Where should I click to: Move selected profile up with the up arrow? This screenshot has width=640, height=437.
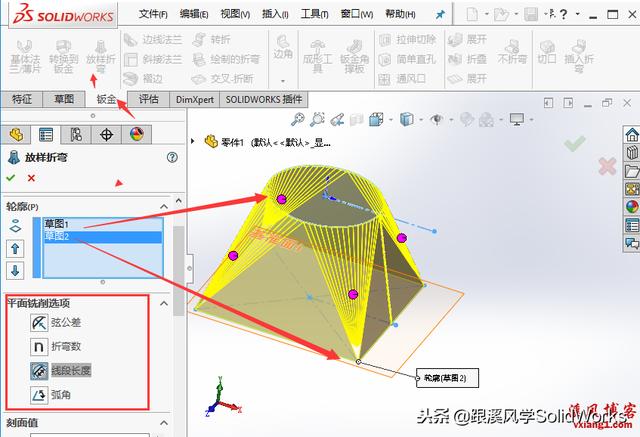[15, 248]
